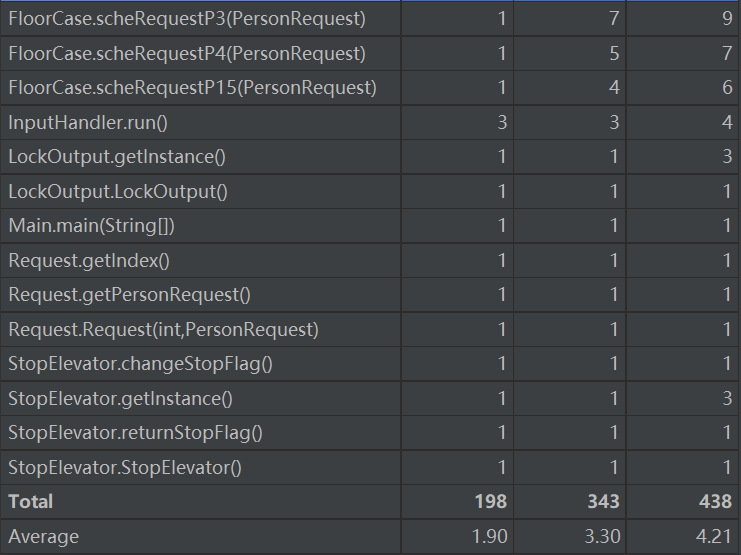This screenshot has height=555, width=741.
Task: Select the FloorCase.scheRequestP3(PersonRequest) method row
Action: point(187,19)
